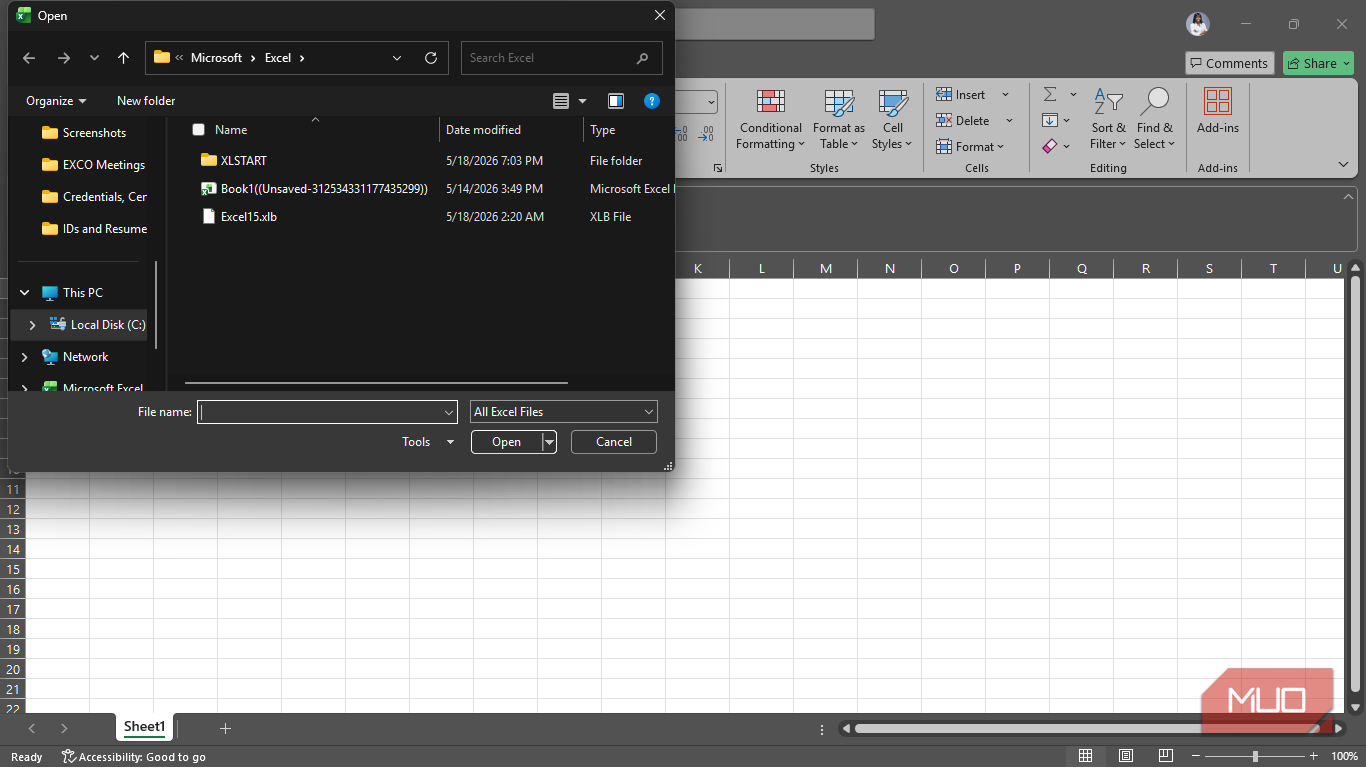Open Find & Select options
1366x768 pixels.
(x=1155, y=120)
